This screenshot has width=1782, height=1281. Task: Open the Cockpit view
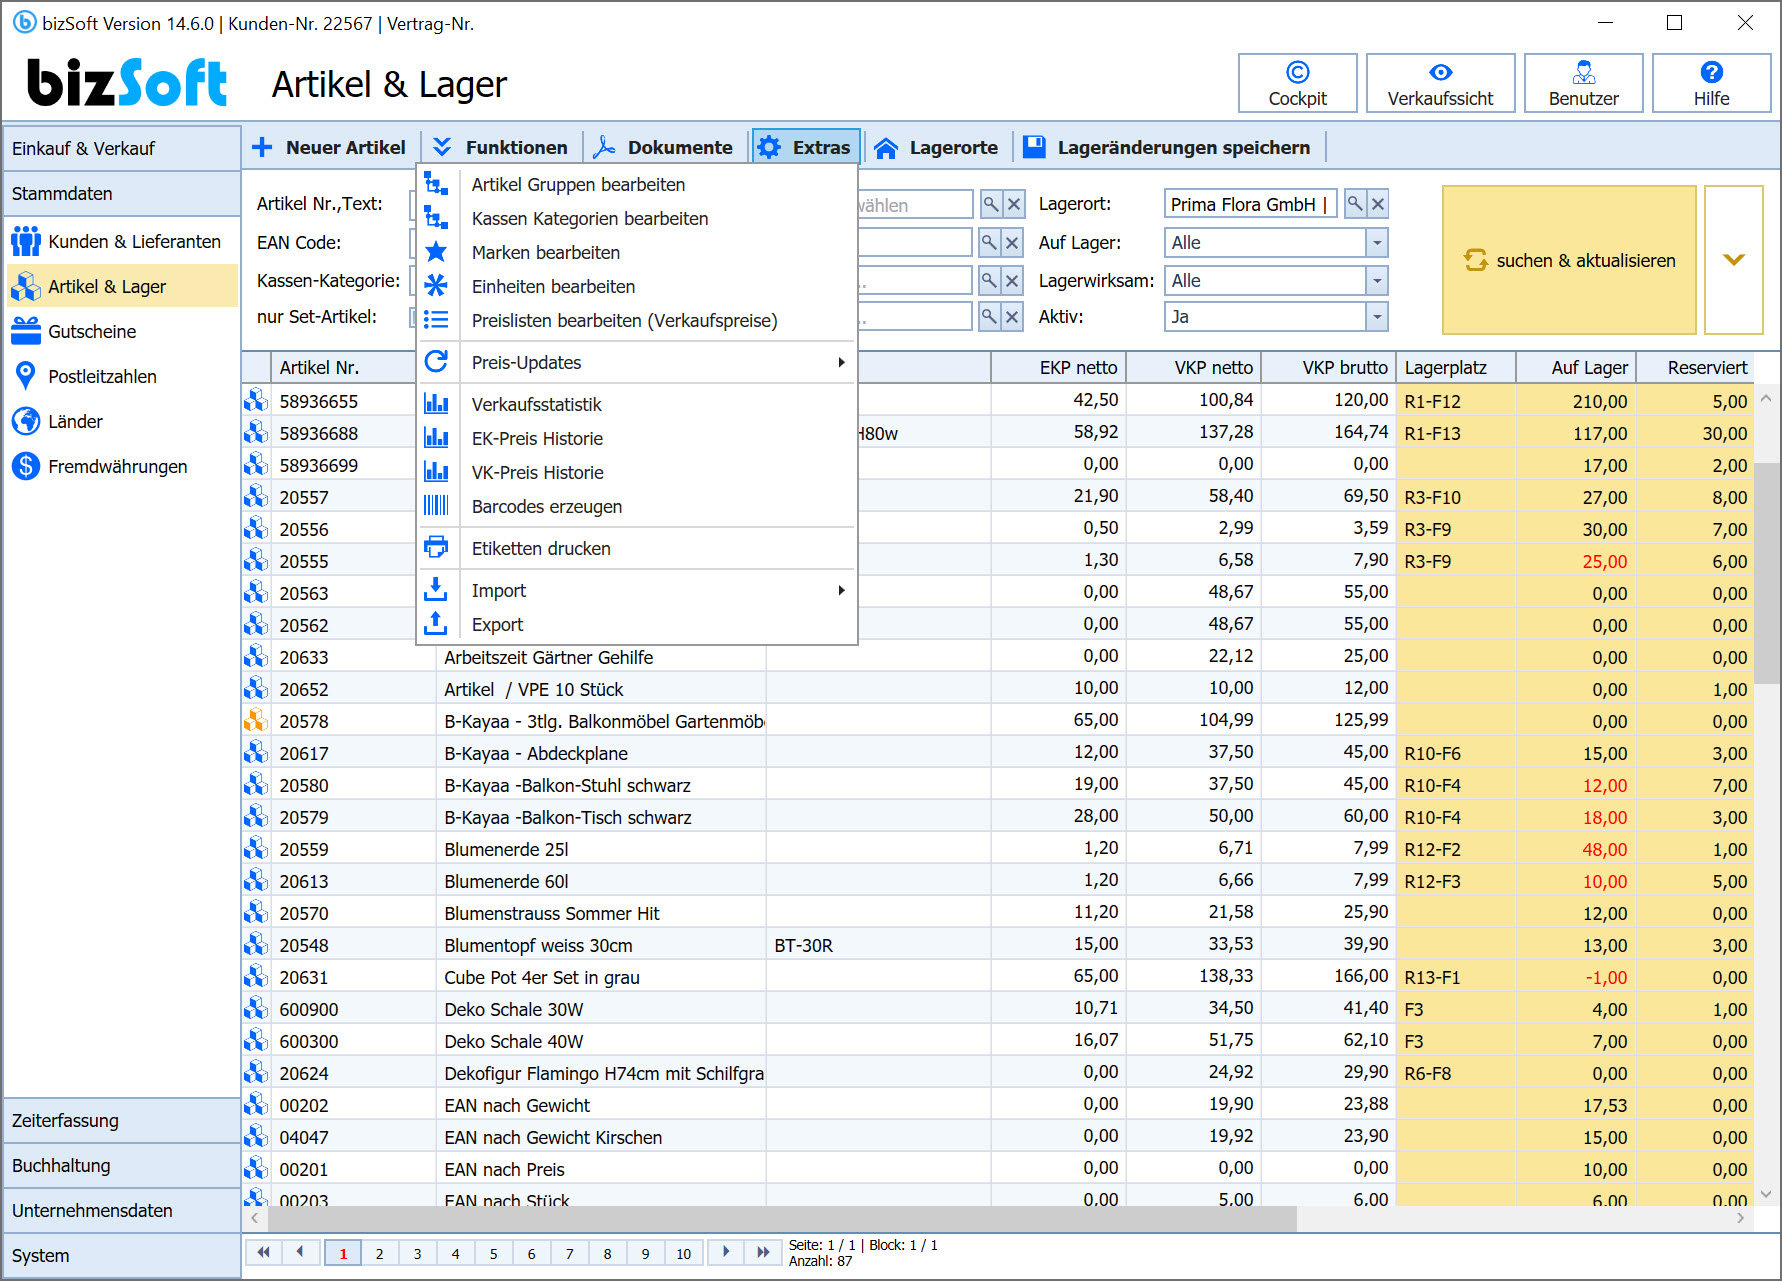click(1297, 83)
